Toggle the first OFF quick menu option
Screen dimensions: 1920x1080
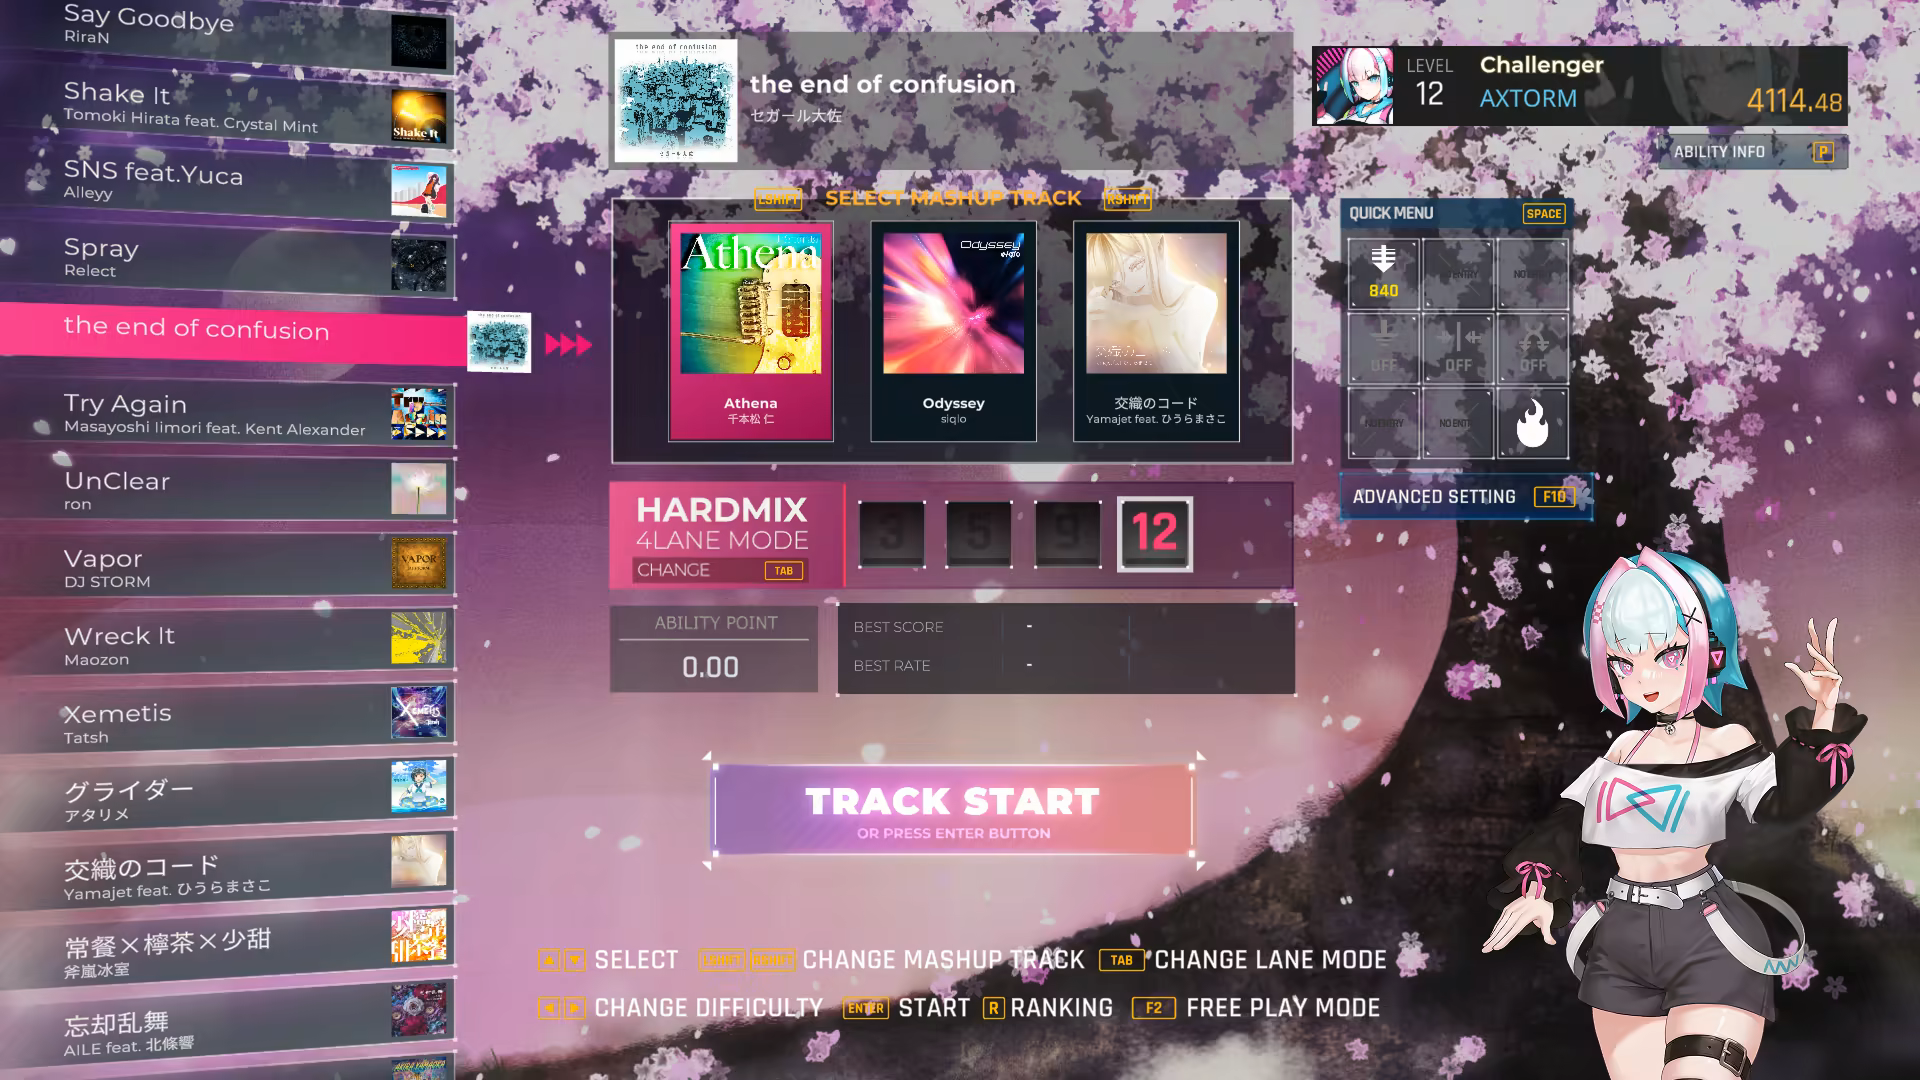point(1383,348)
